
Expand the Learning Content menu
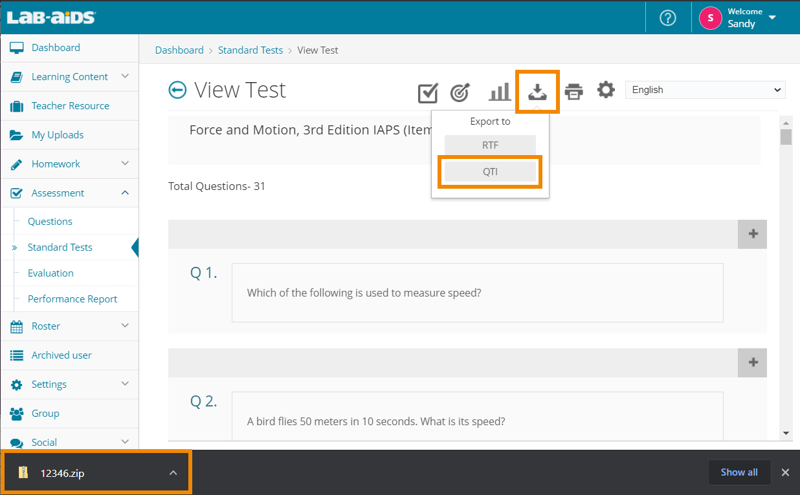pyautogui.click(x=125, y=76)
